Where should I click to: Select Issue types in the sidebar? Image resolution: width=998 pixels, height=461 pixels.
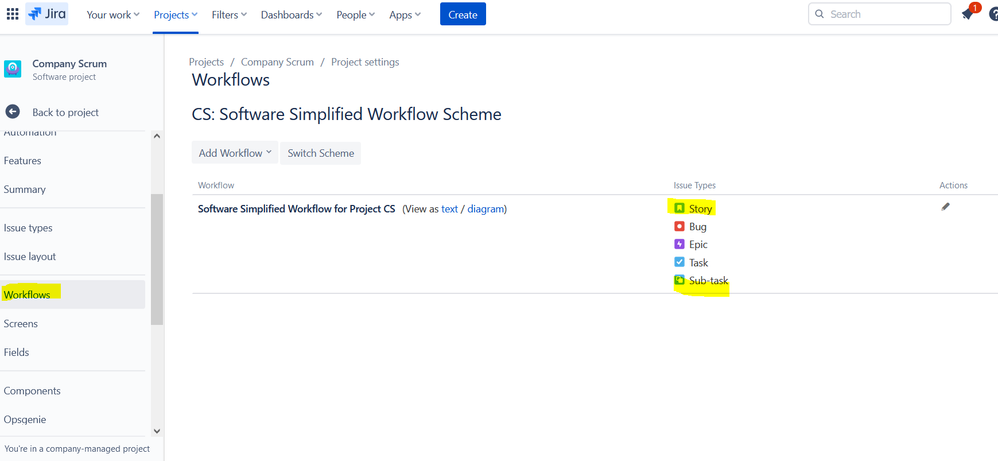(28, 228)
